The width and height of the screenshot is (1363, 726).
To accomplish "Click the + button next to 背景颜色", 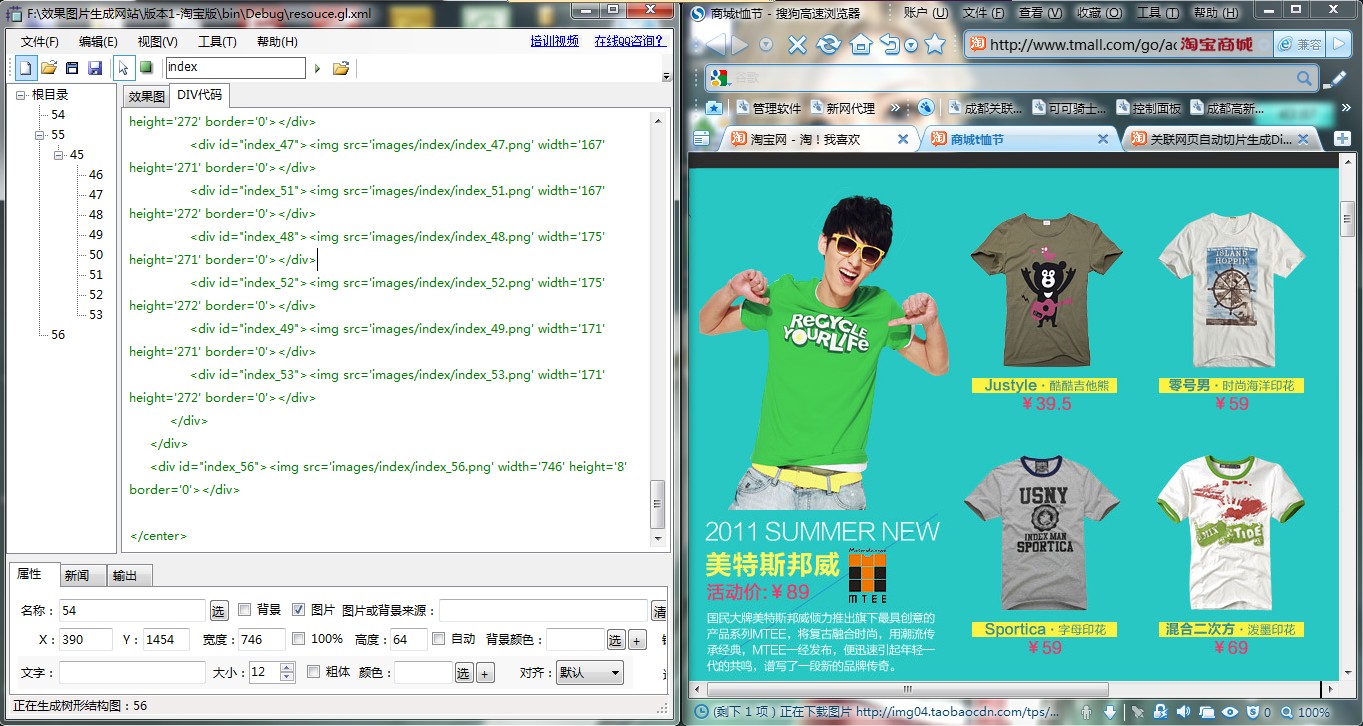I will 637,640.
